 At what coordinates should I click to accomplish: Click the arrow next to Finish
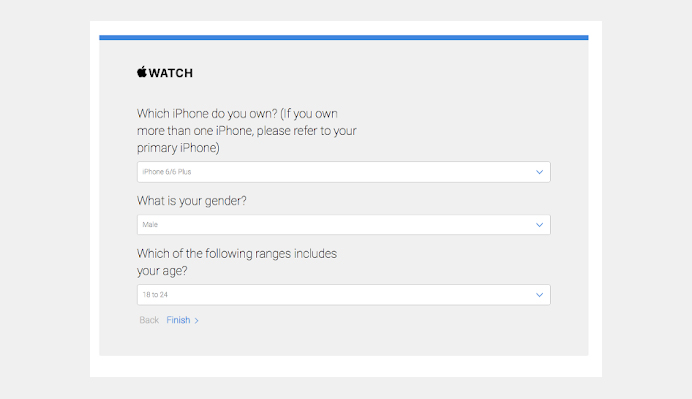pyautogui.click(x=196, y=321)
